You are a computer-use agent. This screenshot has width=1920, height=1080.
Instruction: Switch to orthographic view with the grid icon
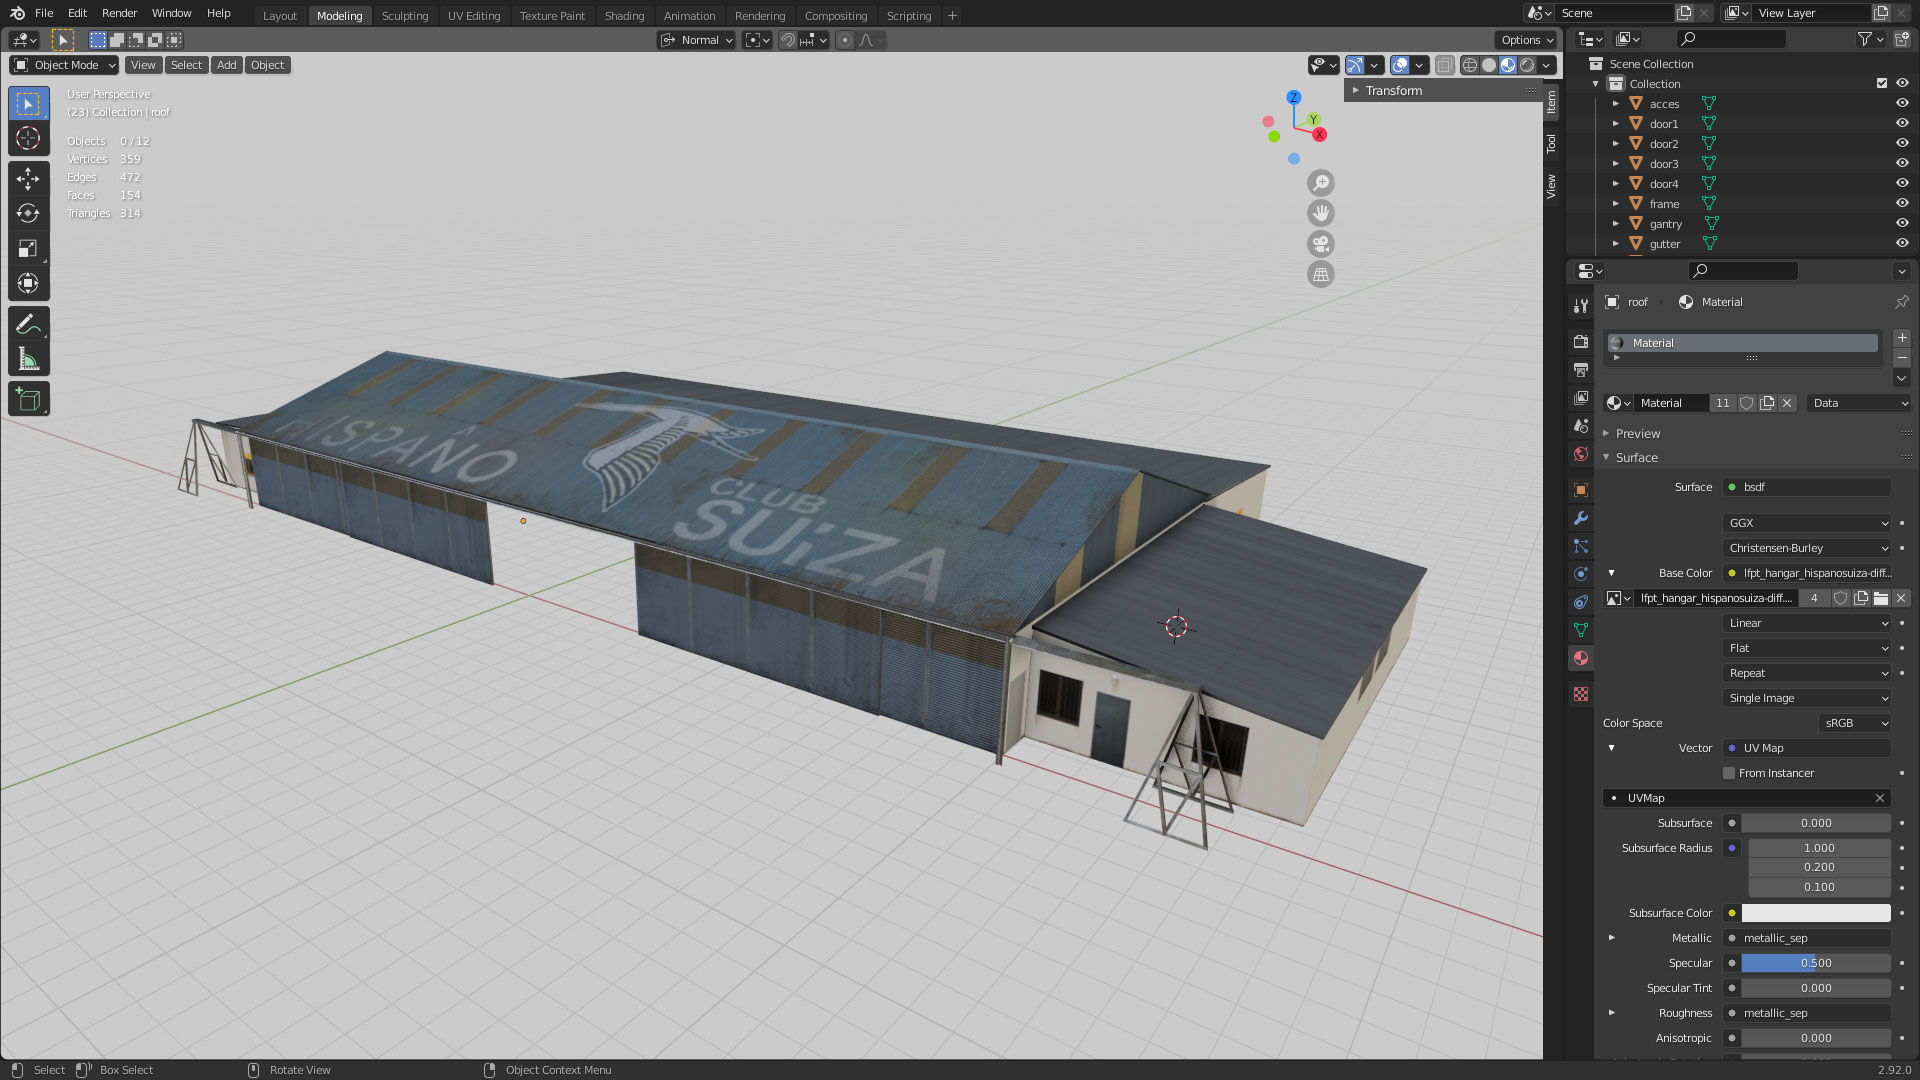[x=1321, y=274]
